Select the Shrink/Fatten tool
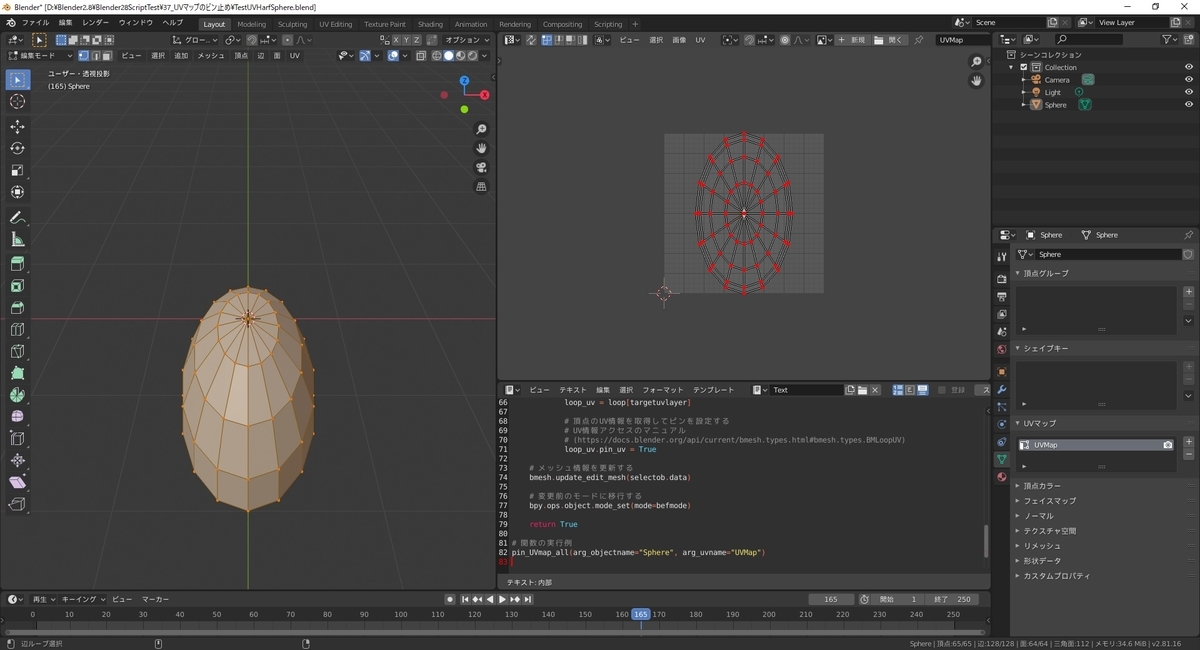 click(17, 460)
